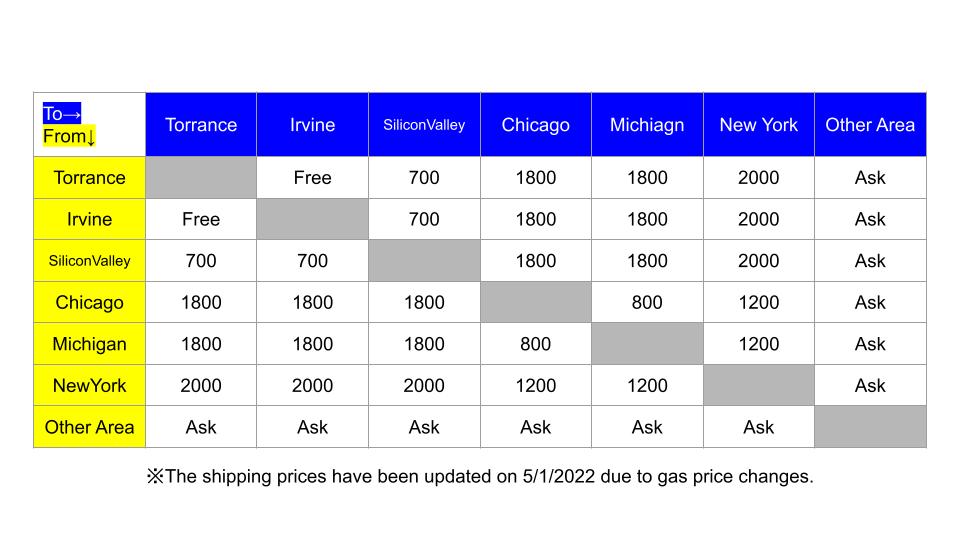Click the yellow Michigan row header
The height and width of the screenshot is (540, 960).
[89, 344]
